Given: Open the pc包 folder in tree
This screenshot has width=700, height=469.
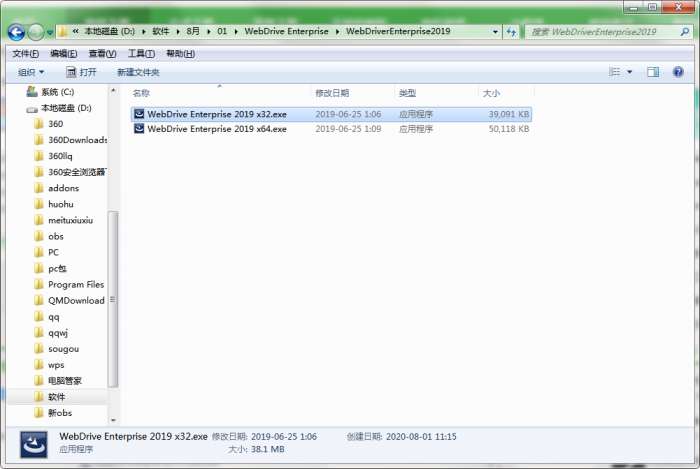Looking at the screenshot, I should point(50,269).
